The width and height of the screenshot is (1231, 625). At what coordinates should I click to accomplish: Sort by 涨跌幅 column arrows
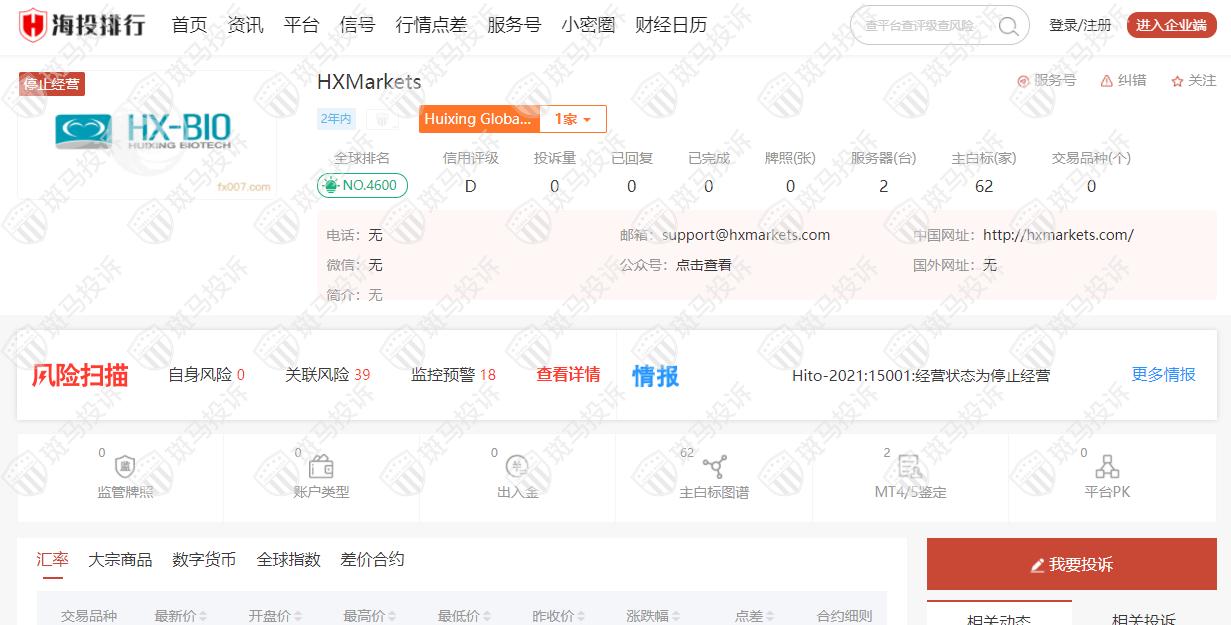pos(675,617)
